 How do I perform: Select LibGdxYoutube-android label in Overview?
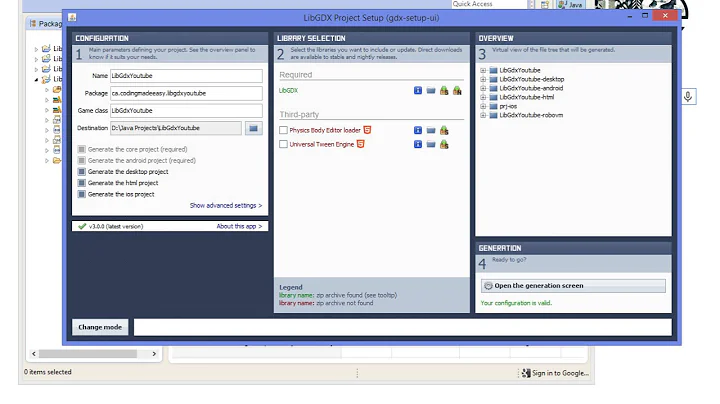[531, 88]
